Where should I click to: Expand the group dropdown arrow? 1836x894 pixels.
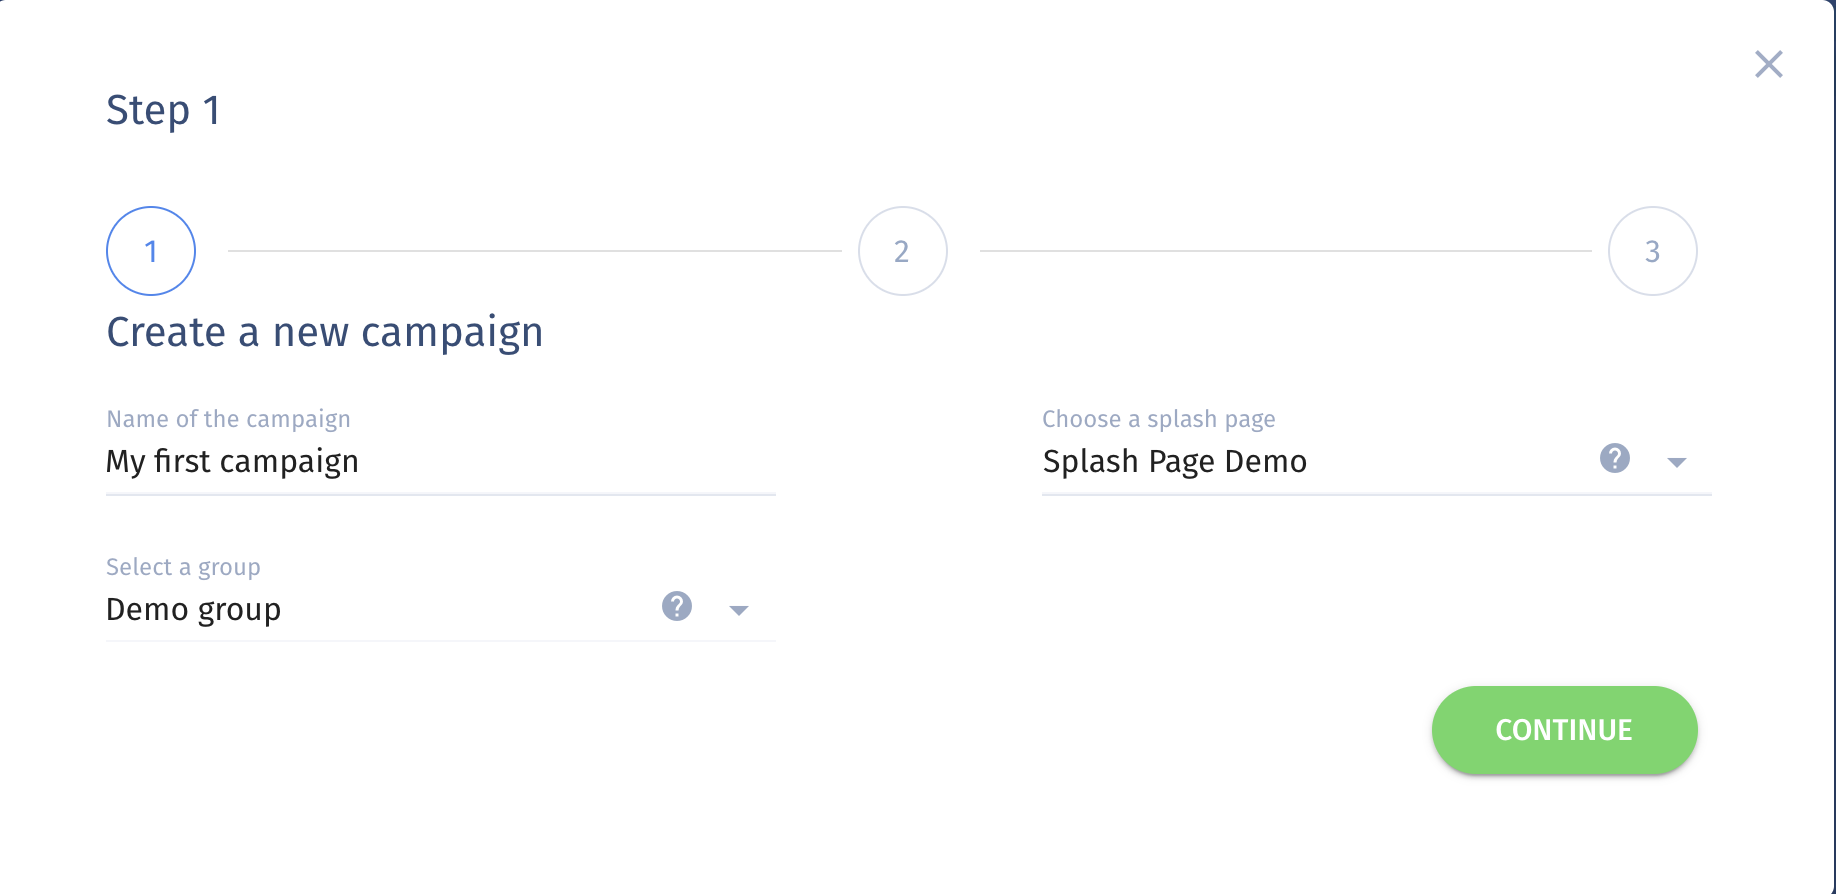pyautogui.click(x=739, y=610)
